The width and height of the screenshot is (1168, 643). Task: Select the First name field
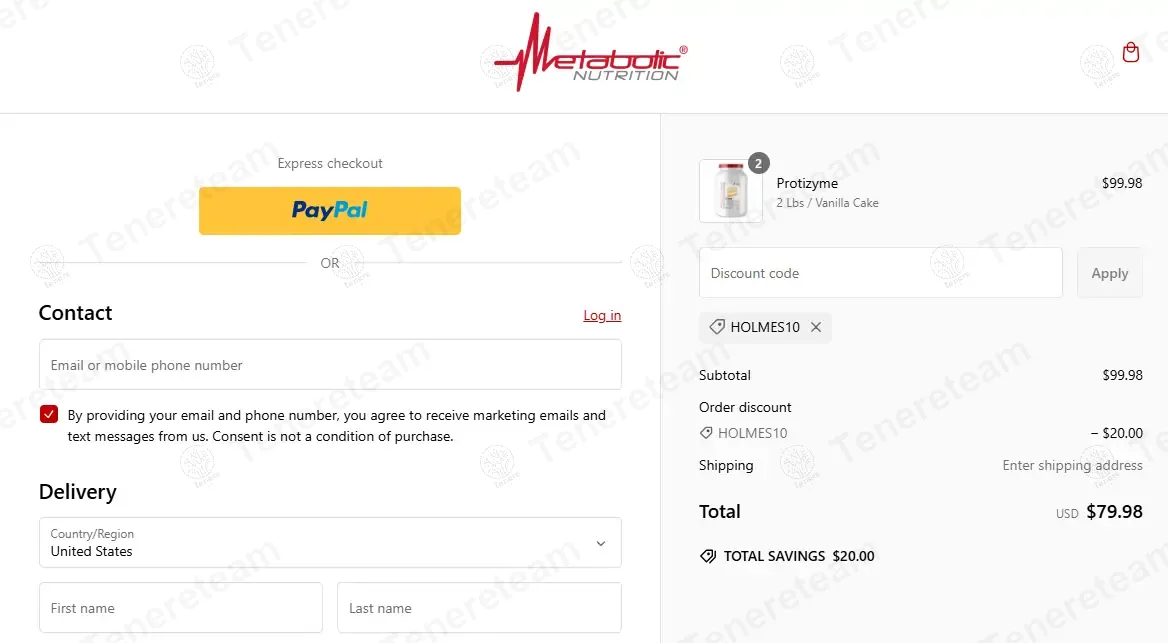pos(181,608)
